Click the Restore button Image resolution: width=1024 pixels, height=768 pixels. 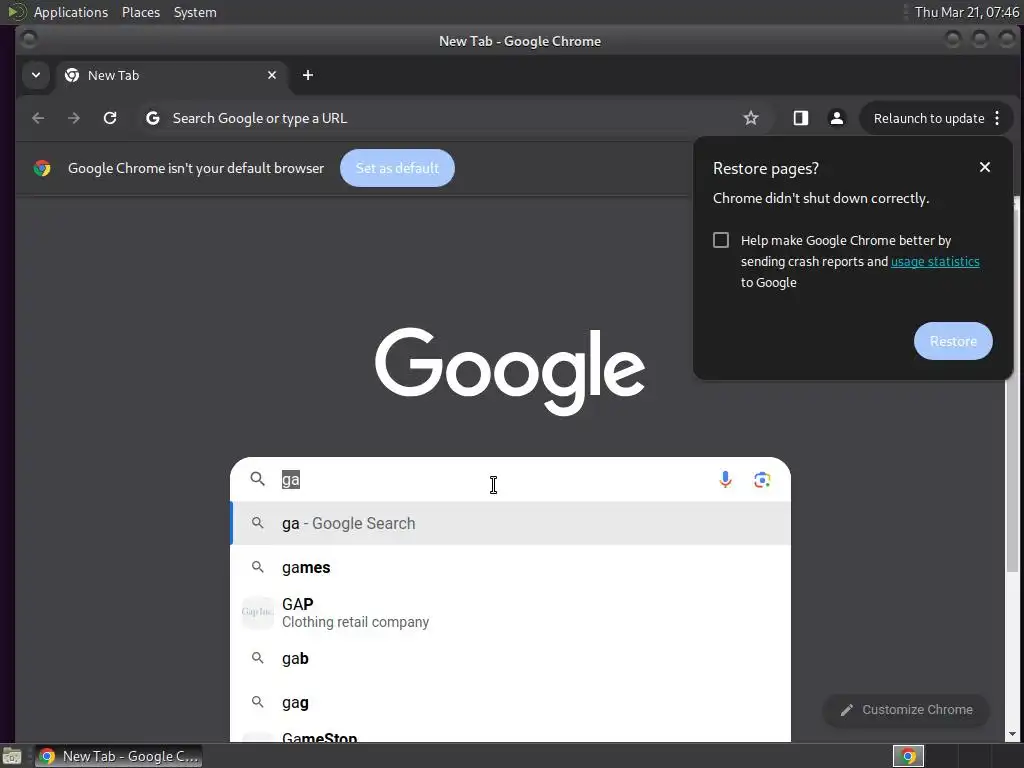[x=953, y=341]
